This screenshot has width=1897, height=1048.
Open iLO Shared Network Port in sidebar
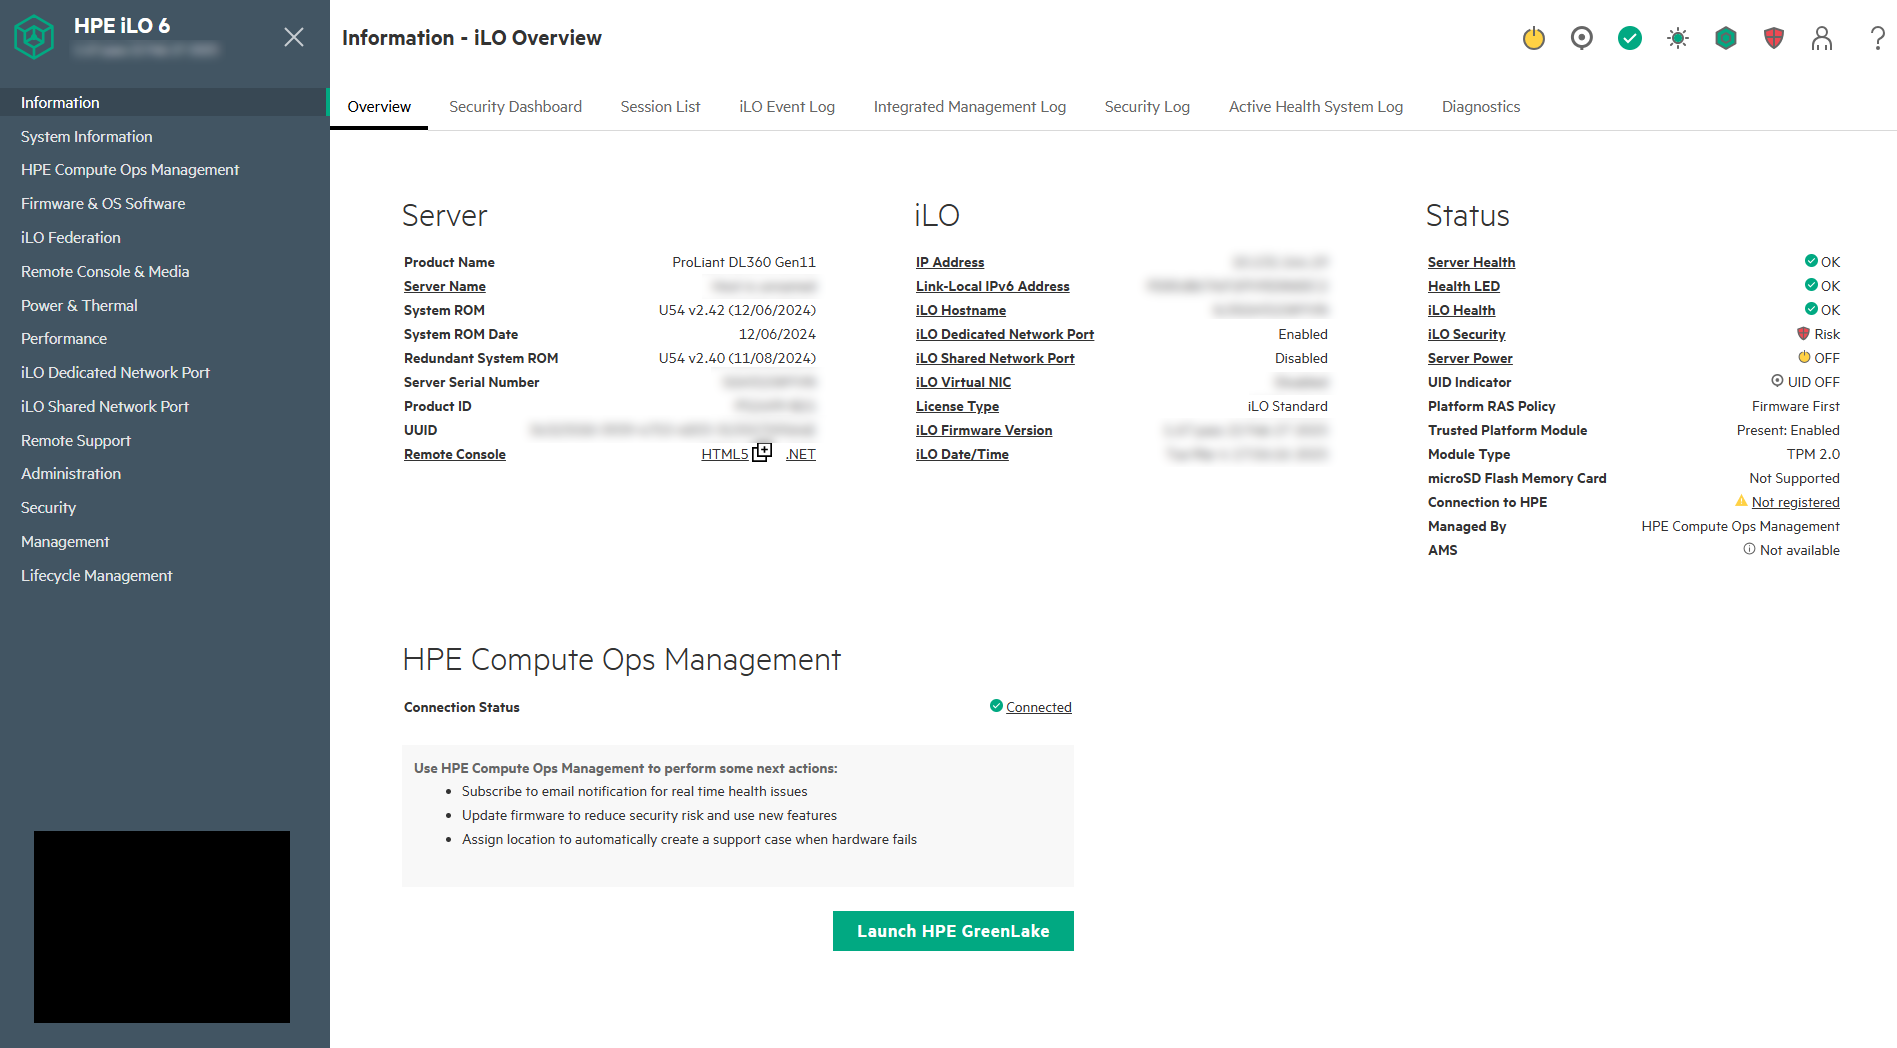click(x=105, y=407)
